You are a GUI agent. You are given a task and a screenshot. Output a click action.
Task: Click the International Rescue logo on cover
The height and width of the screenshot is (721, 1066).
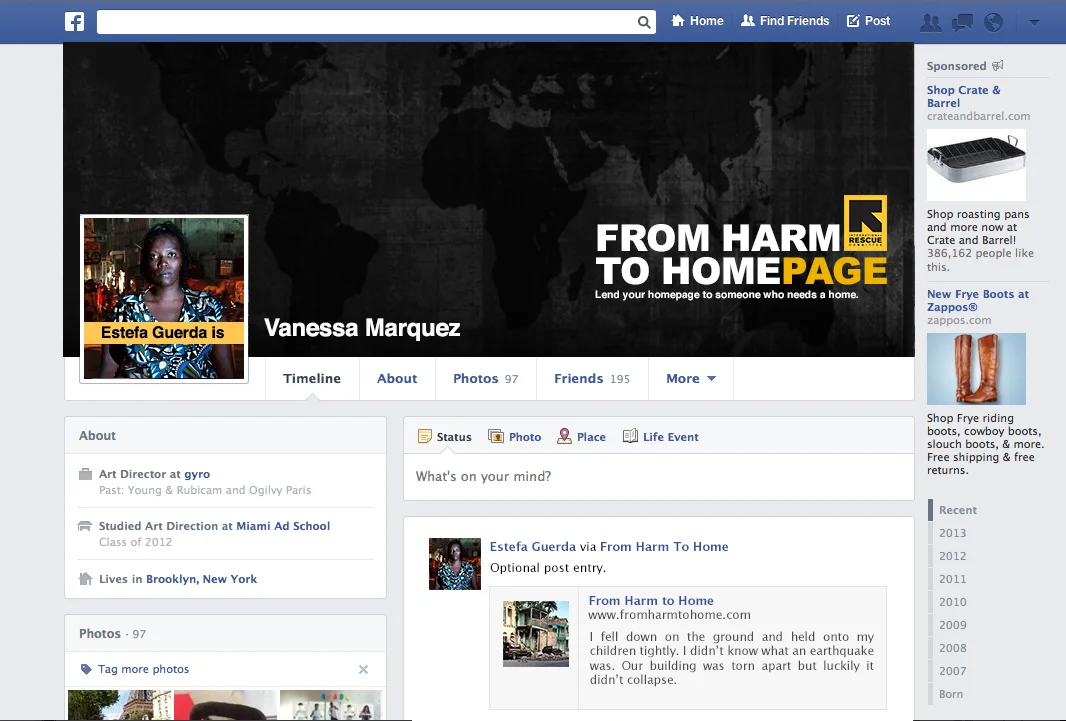pyautogui.click(x=865, y=223)
